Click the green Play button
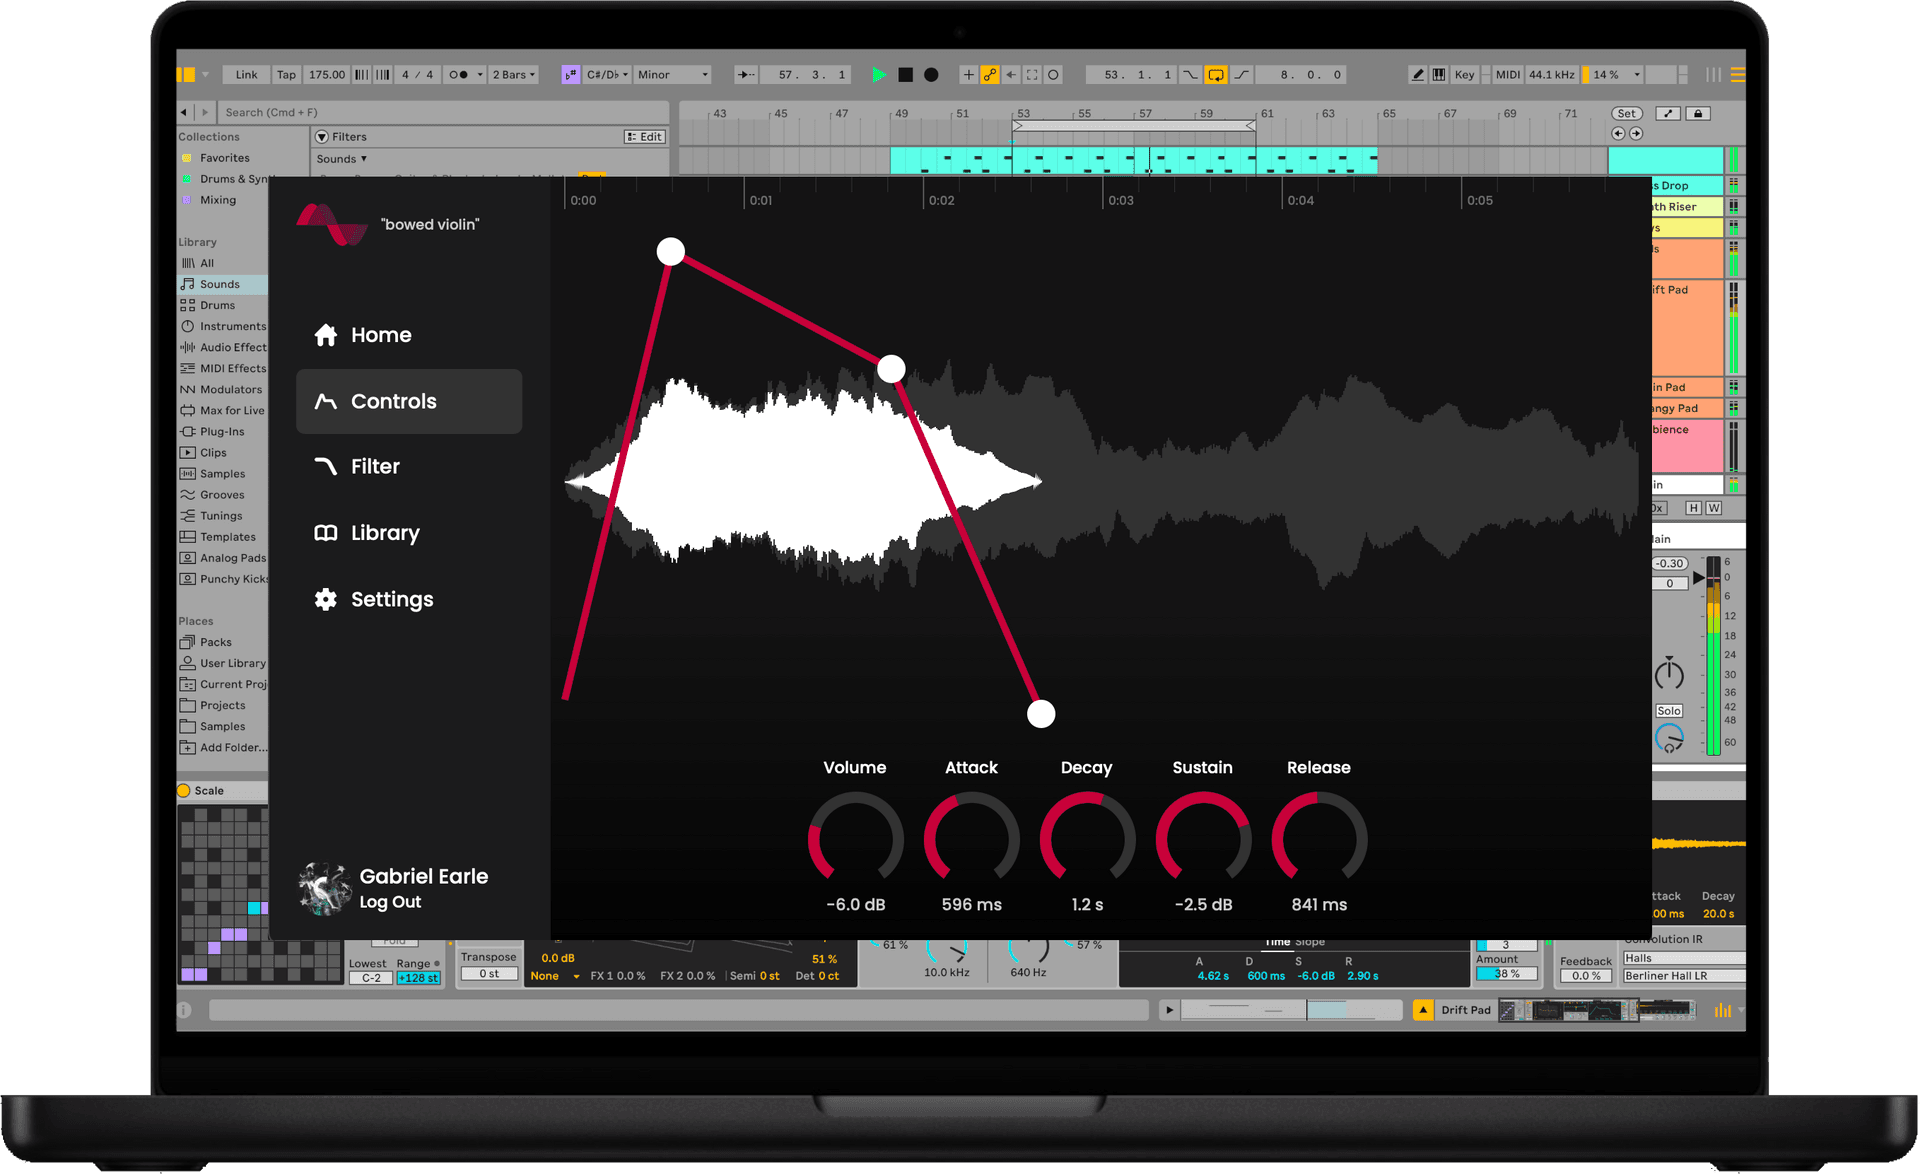 click(879, 75)
